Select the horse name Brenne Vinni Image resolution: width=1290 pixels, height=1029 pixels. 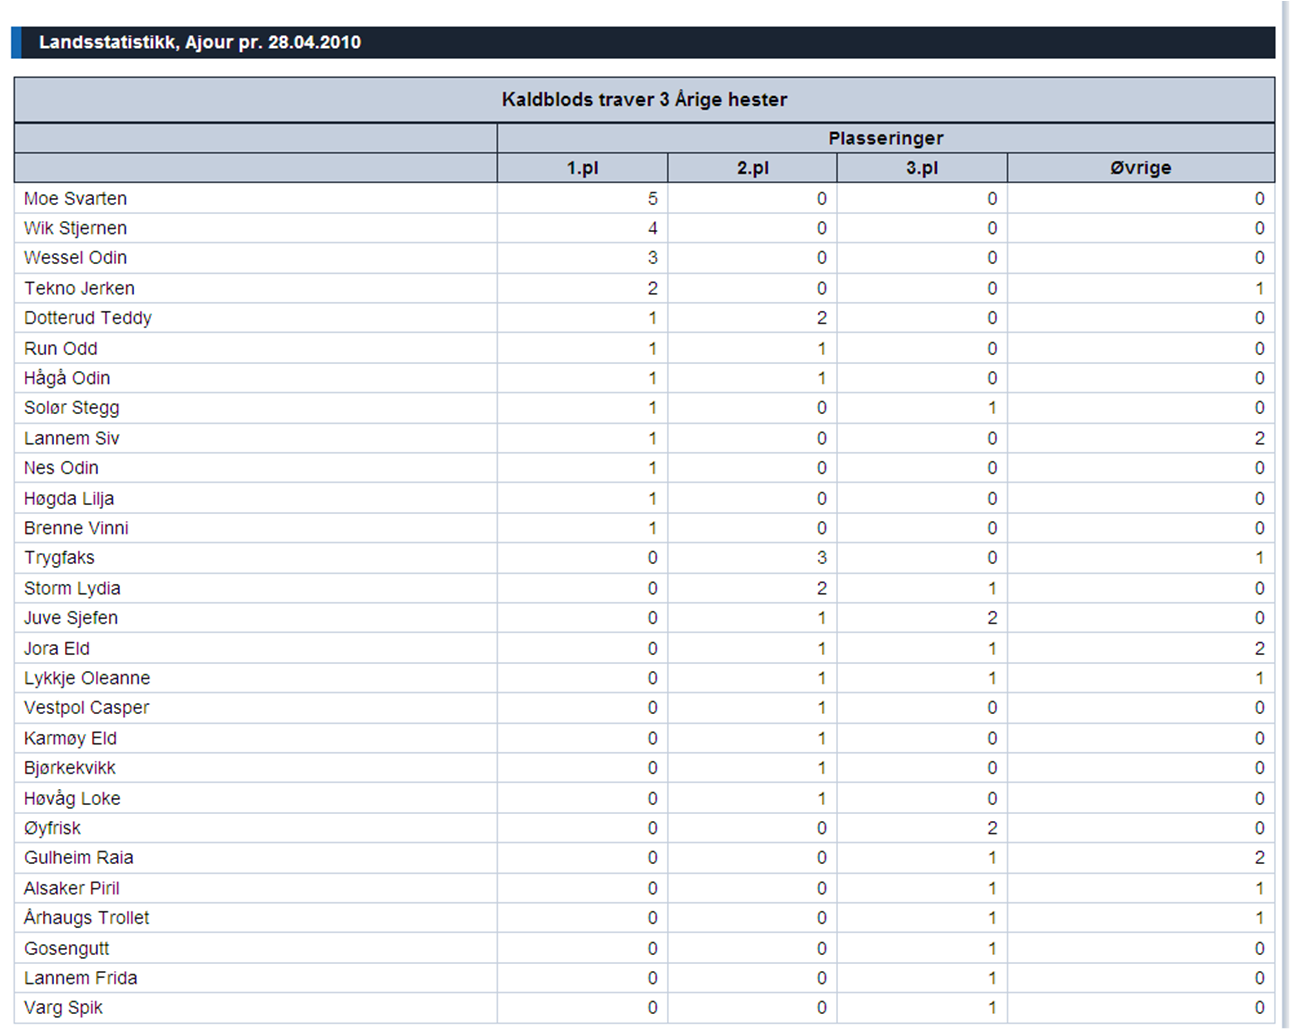(76, 528)
